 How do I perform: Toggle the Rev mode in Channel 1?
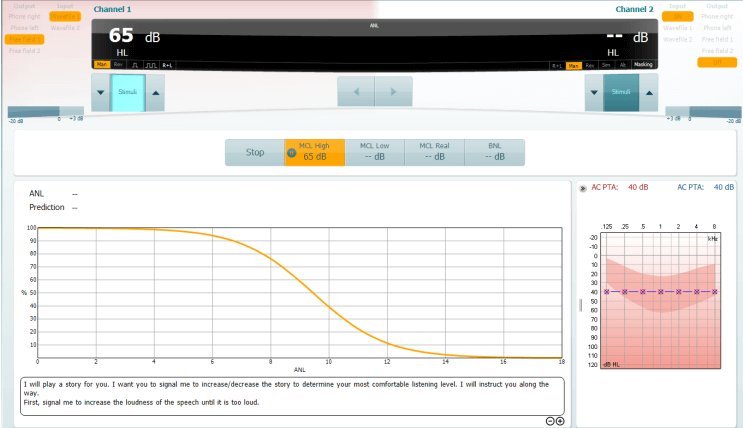118,65
